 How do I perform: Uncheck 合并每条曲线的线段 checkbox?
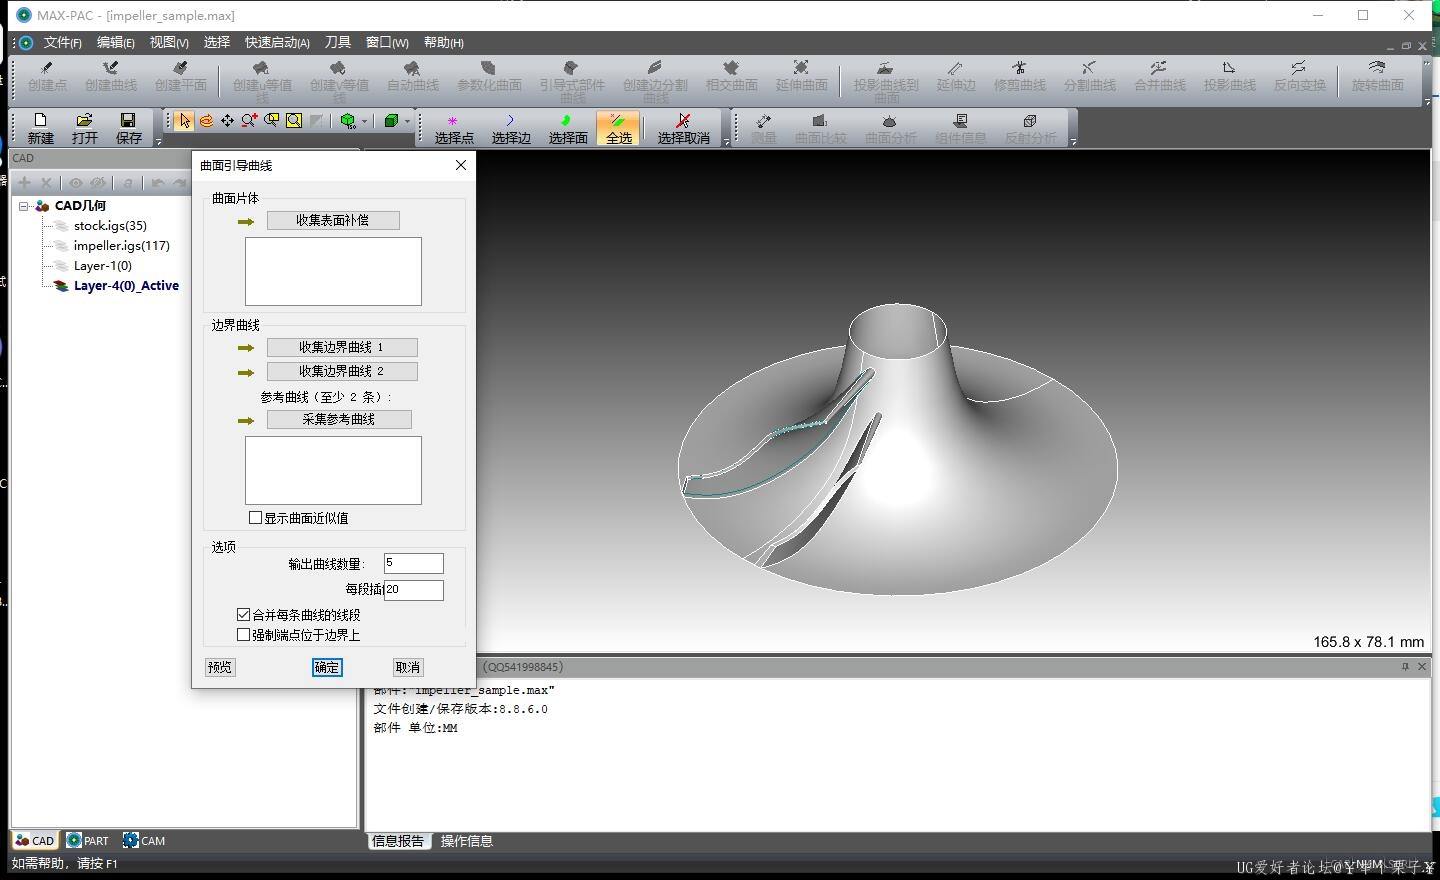click(x=243, y=615)
